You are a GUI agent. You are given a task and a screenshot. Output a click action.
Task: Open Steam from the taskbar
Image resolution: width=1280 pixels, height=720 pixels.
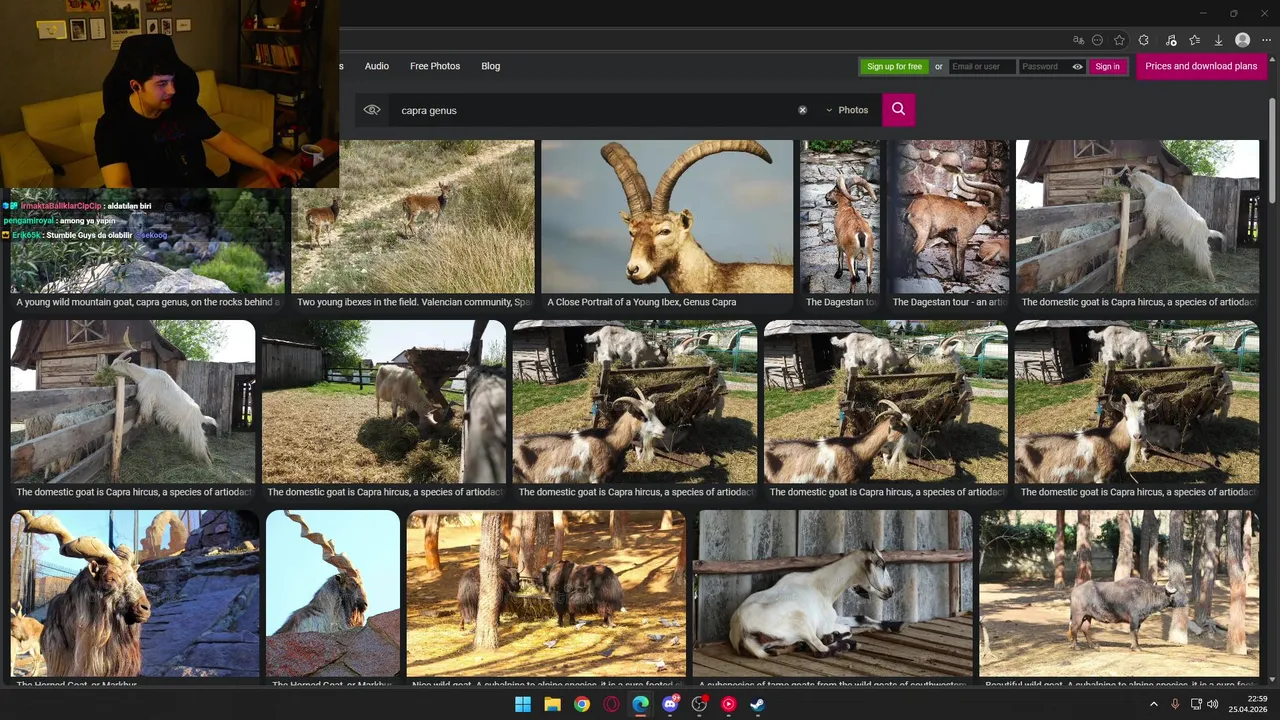tap(758, 704)
